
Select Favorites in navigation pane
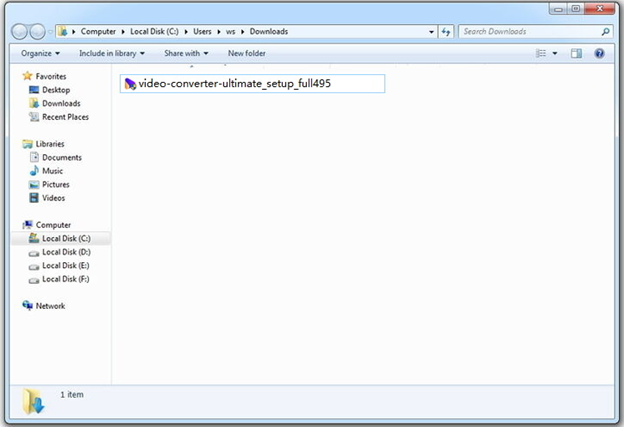[51, 76]
